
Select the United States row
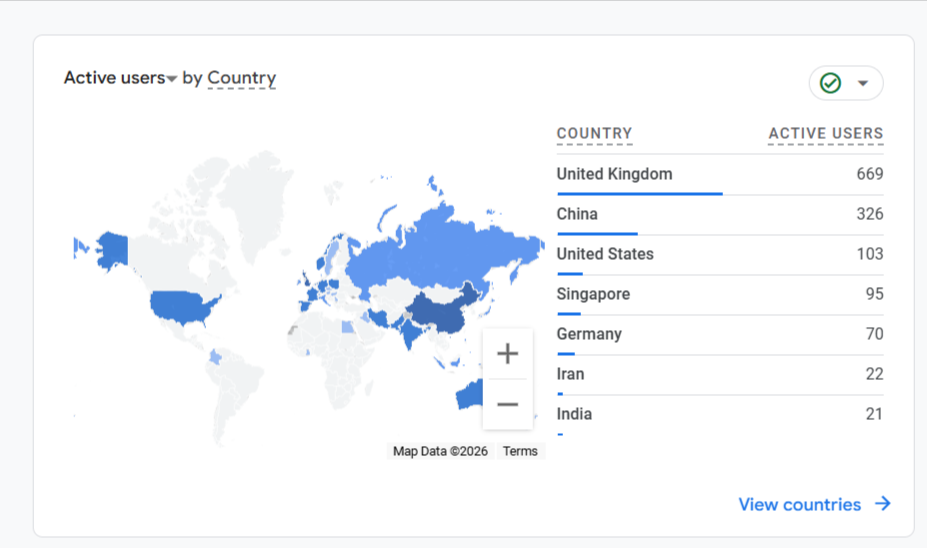(720, 255)
